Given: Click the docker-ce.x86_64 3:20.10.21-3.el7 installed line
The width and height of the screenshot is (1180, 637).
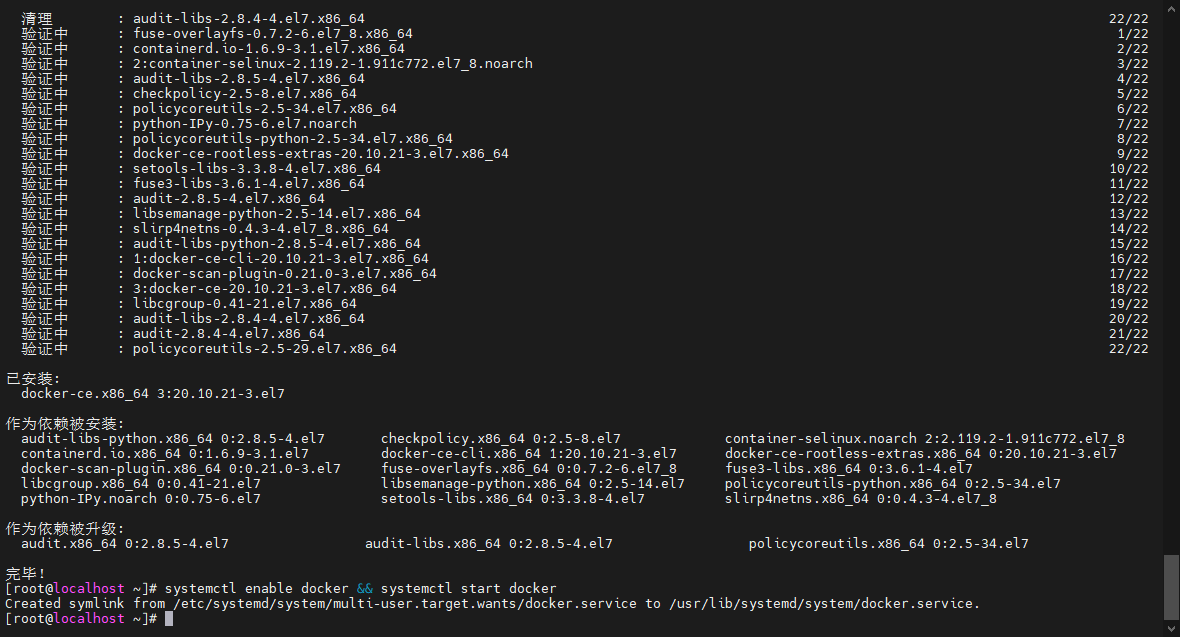Looking at the screenshot, I should (153, 394).
